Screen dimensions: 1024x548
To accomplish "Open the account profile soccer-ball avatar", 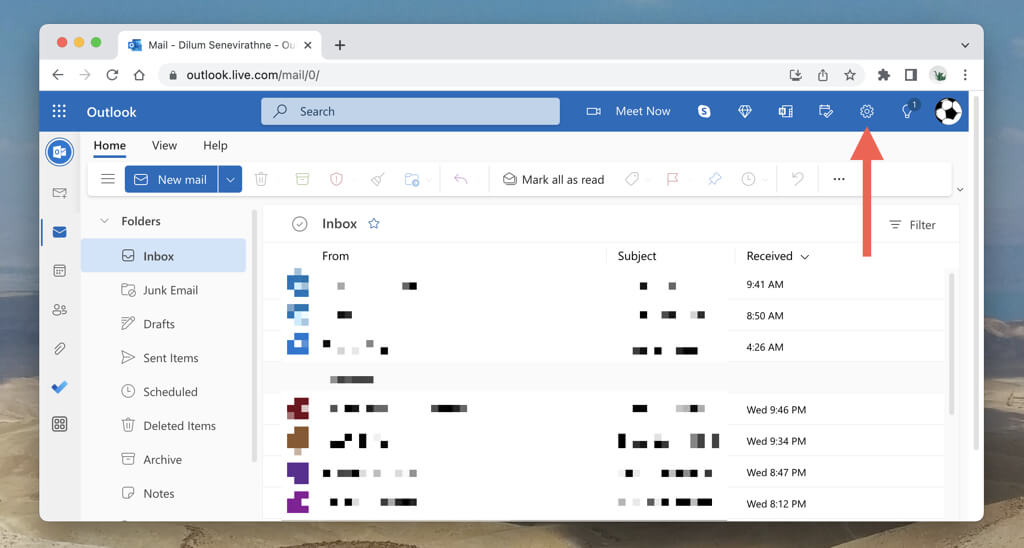I will [948, 111].
